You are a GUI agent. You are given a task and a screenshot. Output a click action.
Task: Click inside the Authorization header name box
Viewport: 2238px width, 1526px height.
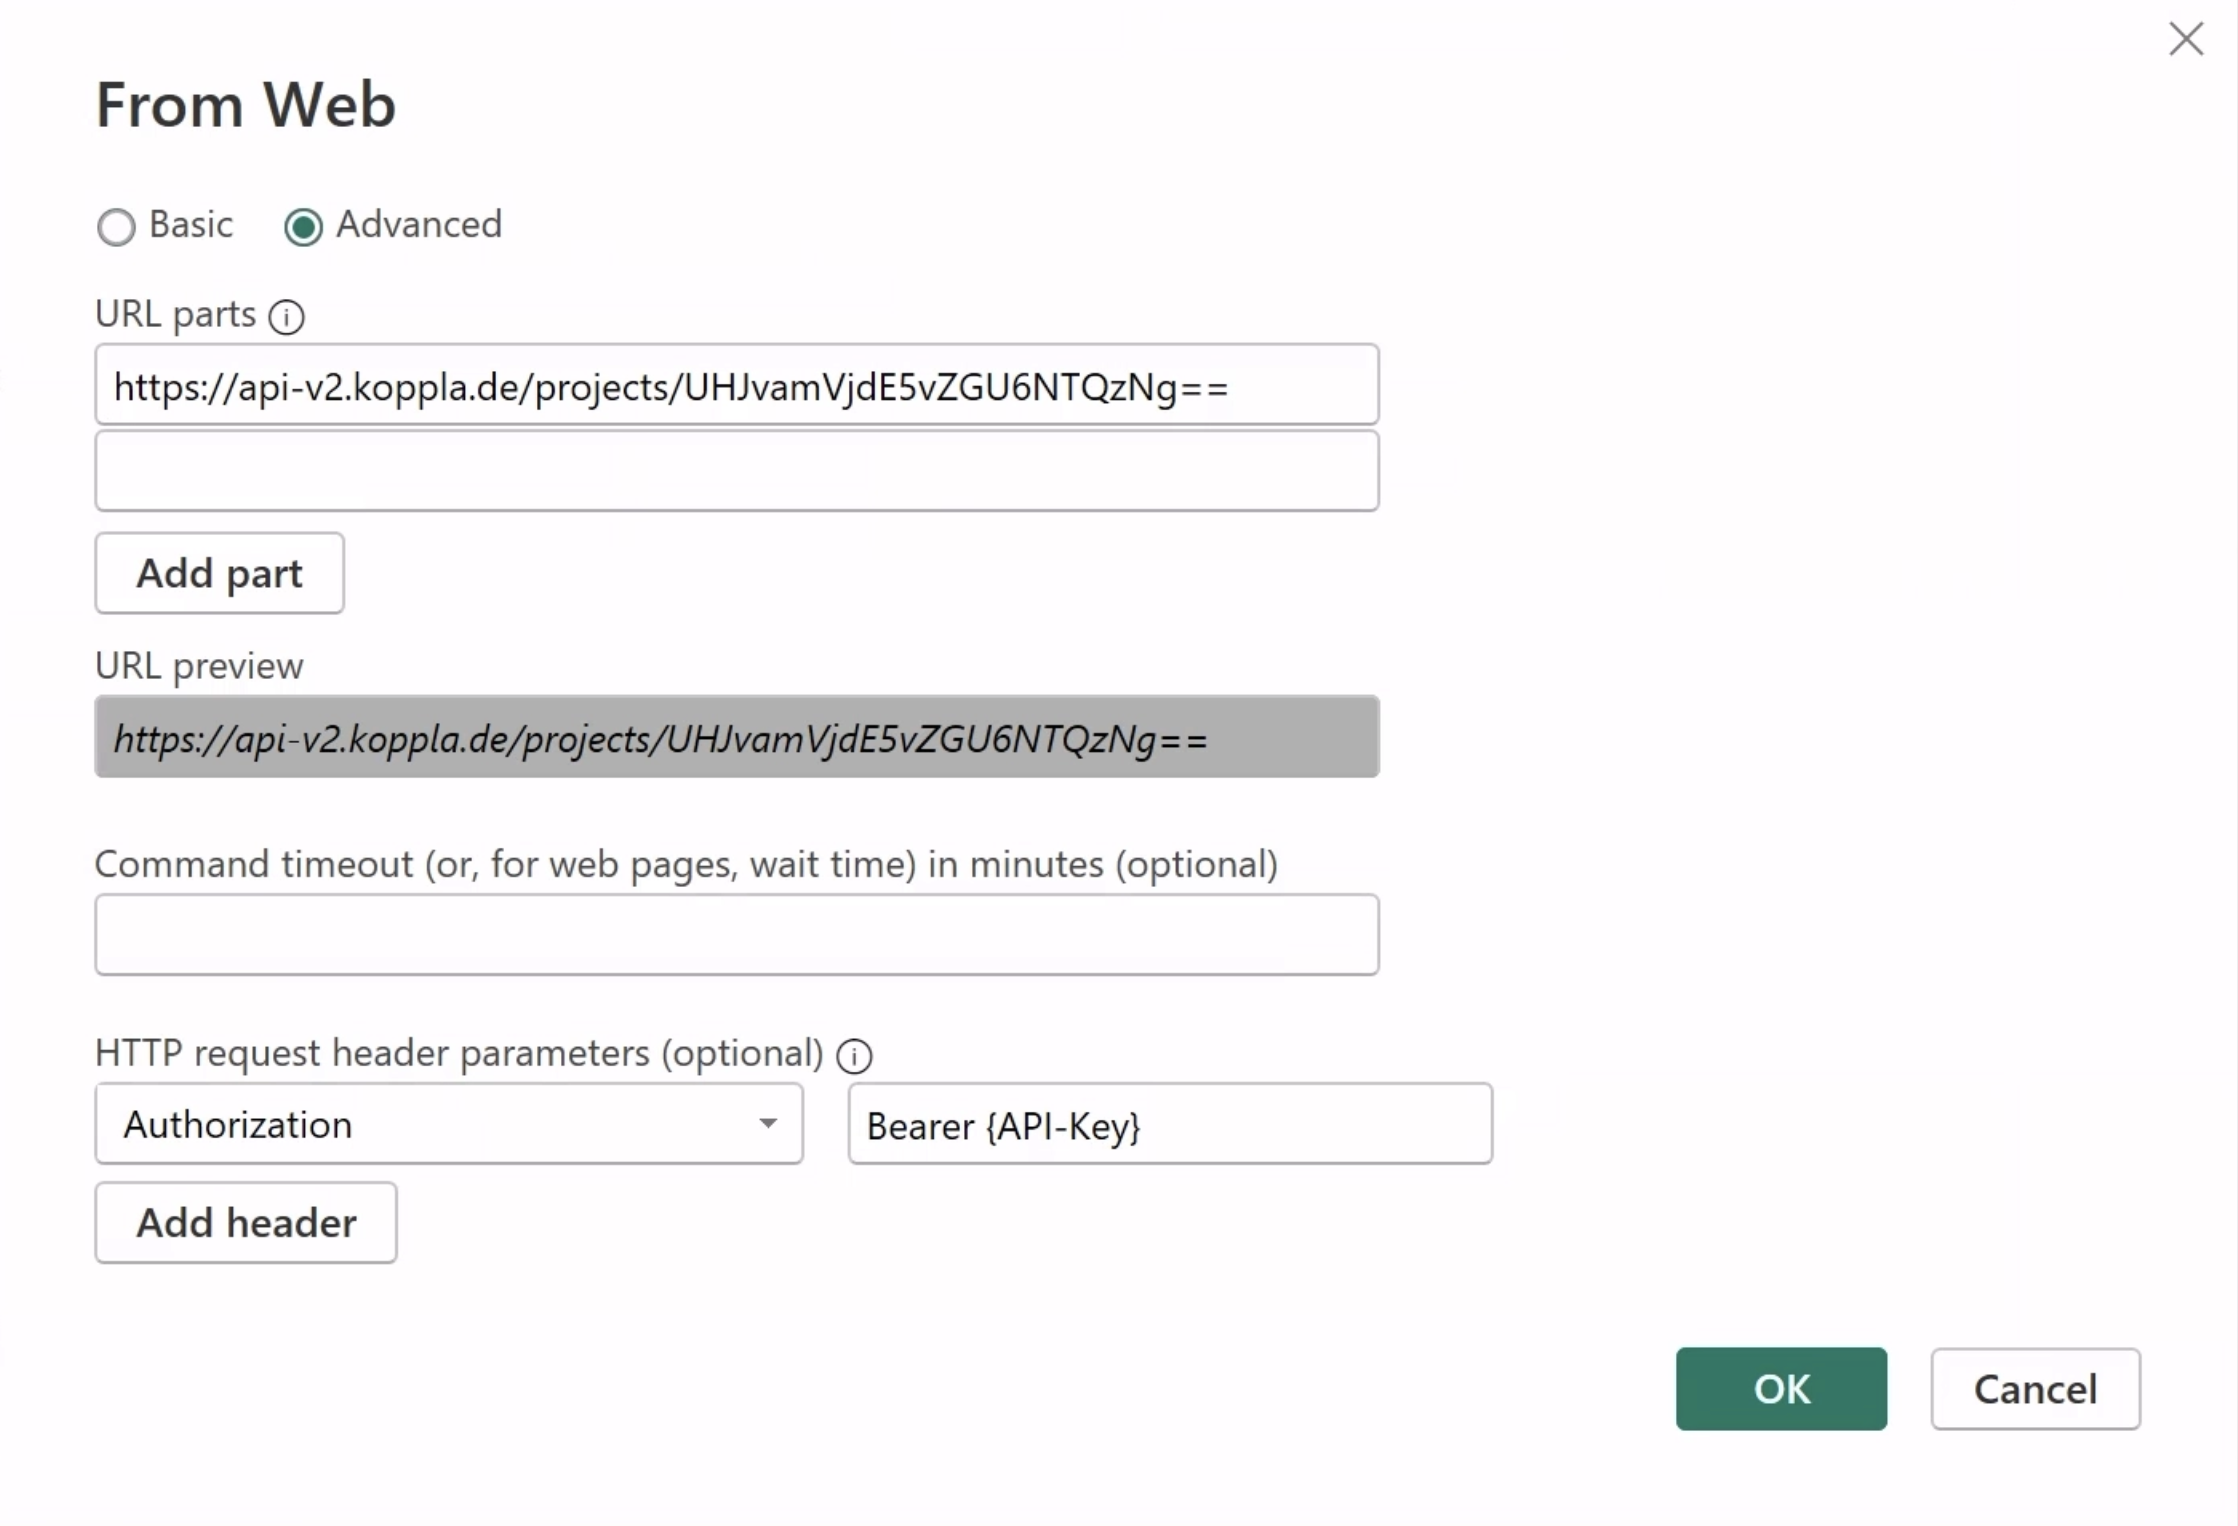coord(449,1123)
